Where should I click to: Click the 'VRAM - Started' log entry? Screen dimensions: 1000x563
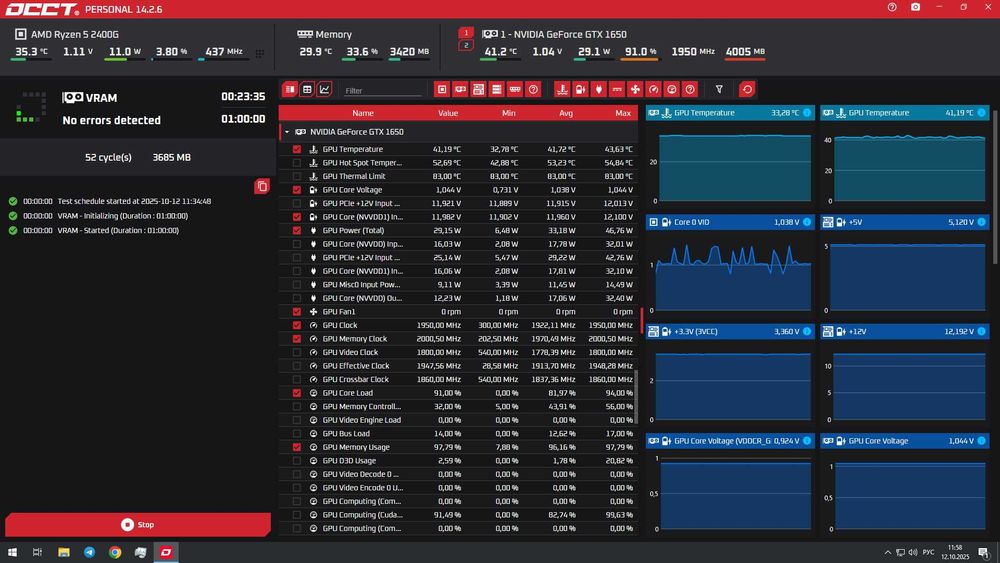118,231
